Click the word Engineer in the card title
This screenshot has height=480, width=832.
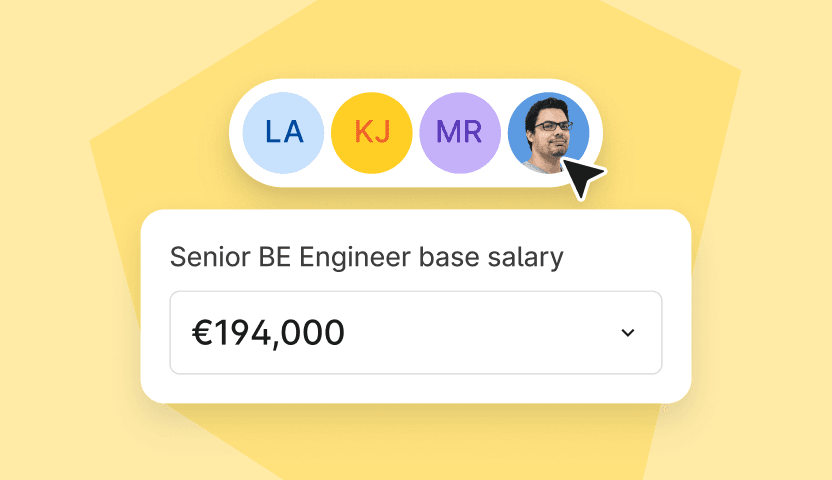(x=355, y=258)
